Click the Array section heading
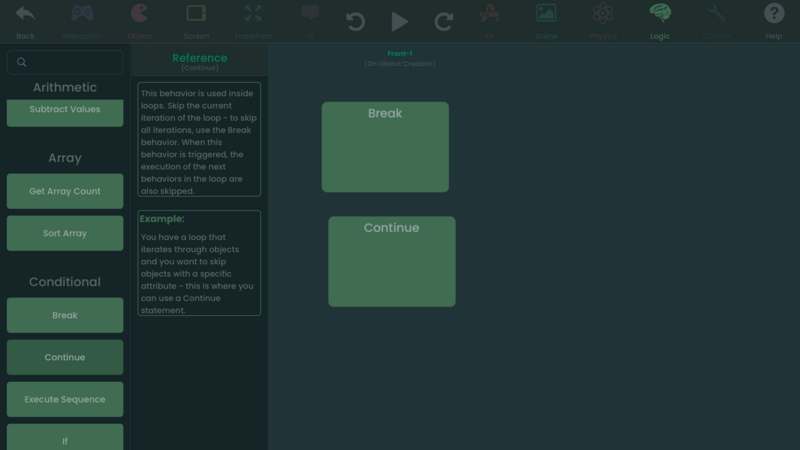Viewport: 800px width, 450px height. pyautogui.click(x=65, y=158)
